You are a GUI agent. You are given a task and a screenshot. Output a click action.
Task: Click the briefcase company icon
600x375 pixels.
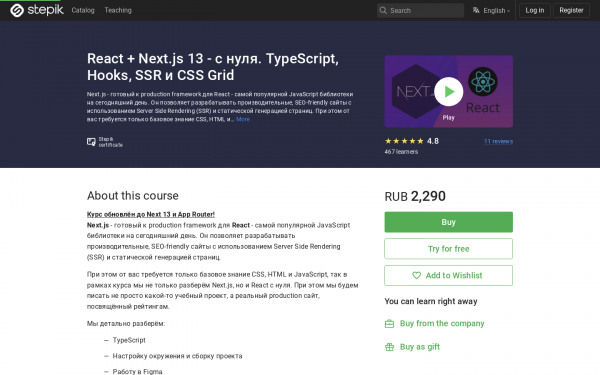tap(389, 324)
